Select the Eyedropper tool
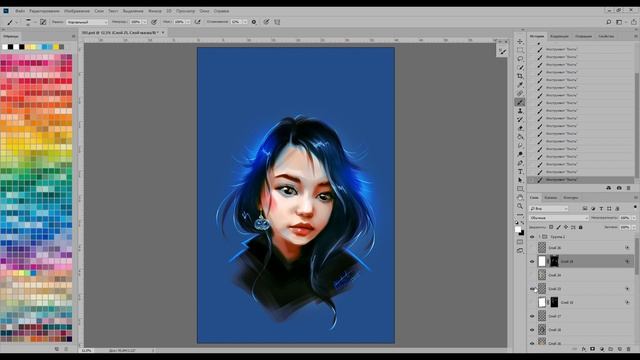 [x=520, y=84]
